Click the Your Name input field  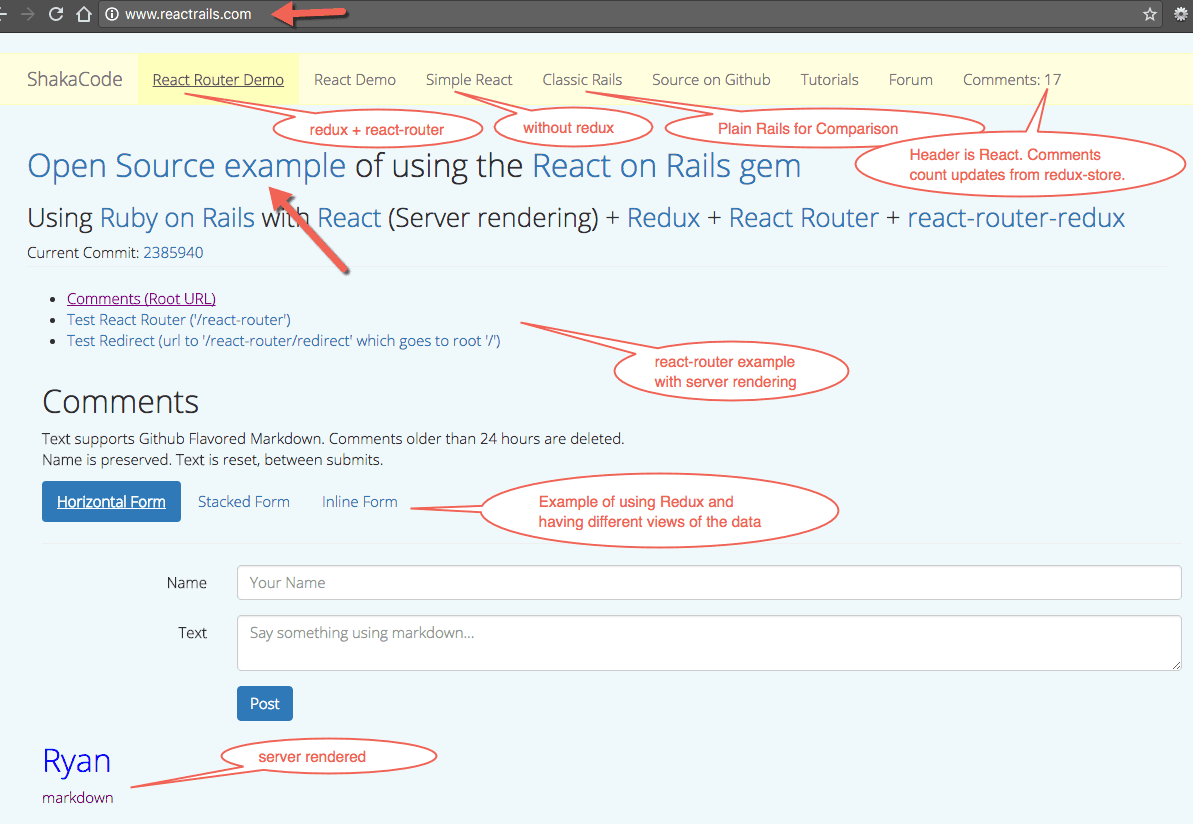point(709,583)
